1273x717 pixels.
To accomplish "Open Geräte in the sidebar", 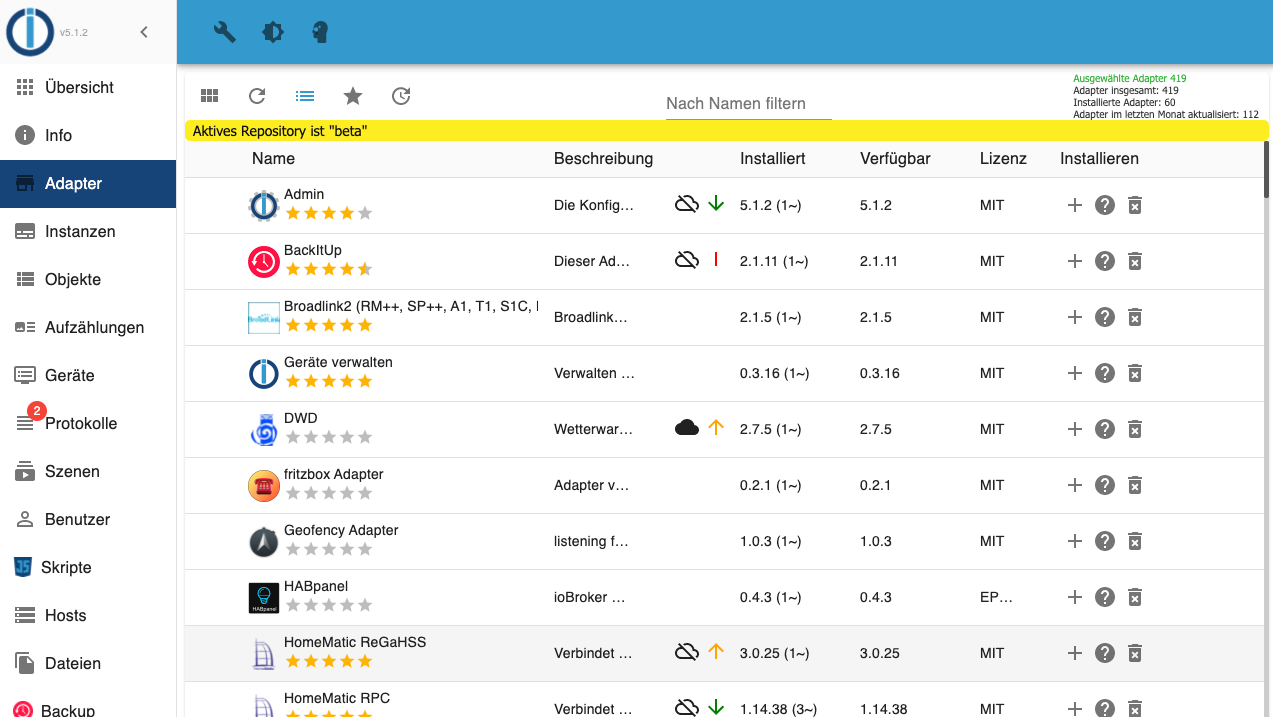I will pos(88,376).
